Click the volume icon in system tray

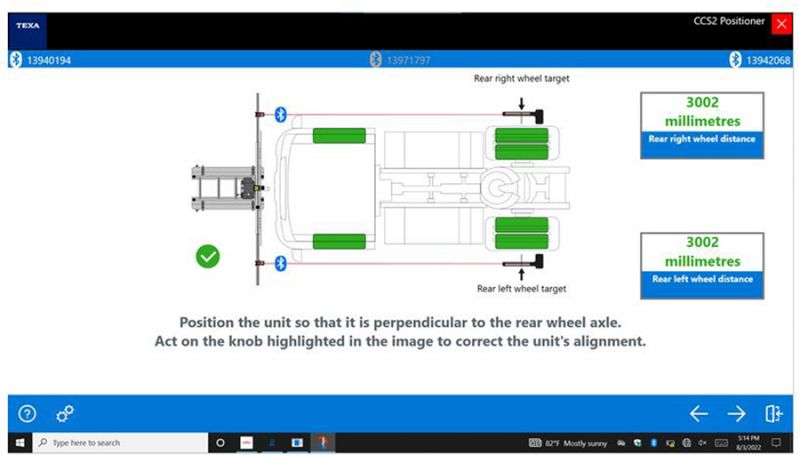tap(703, 443)
